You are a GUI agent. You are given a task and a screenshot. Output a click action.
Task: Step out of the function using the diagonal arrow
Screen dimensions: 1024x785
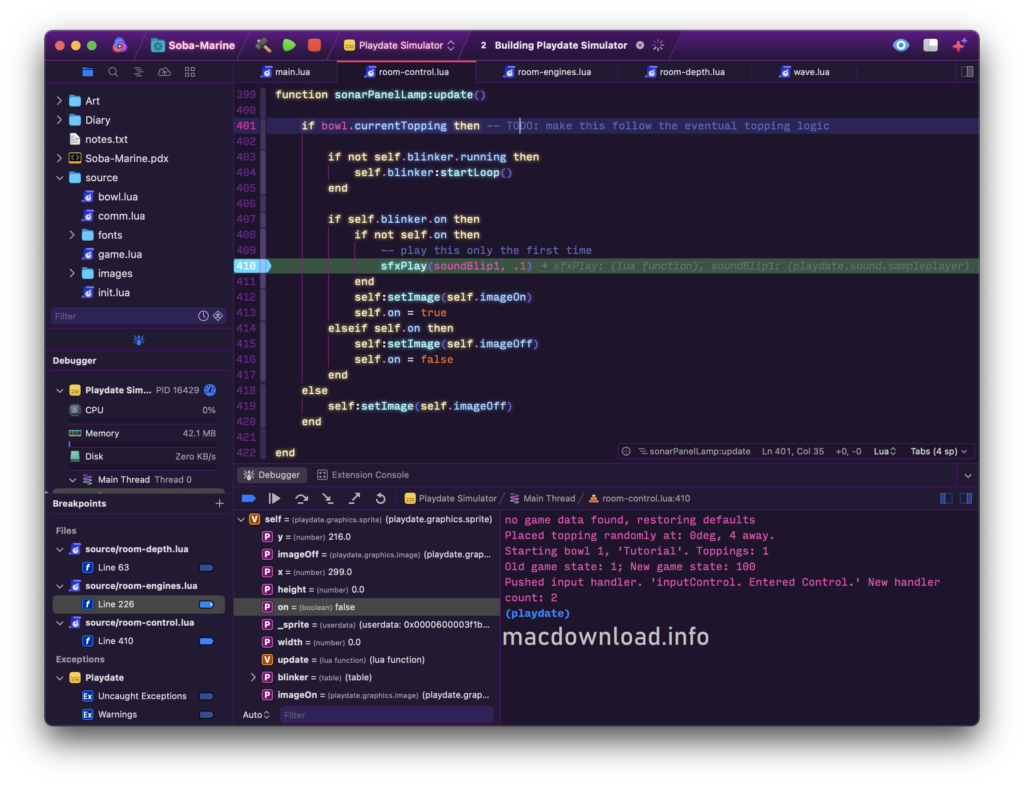tap(355, 498)
